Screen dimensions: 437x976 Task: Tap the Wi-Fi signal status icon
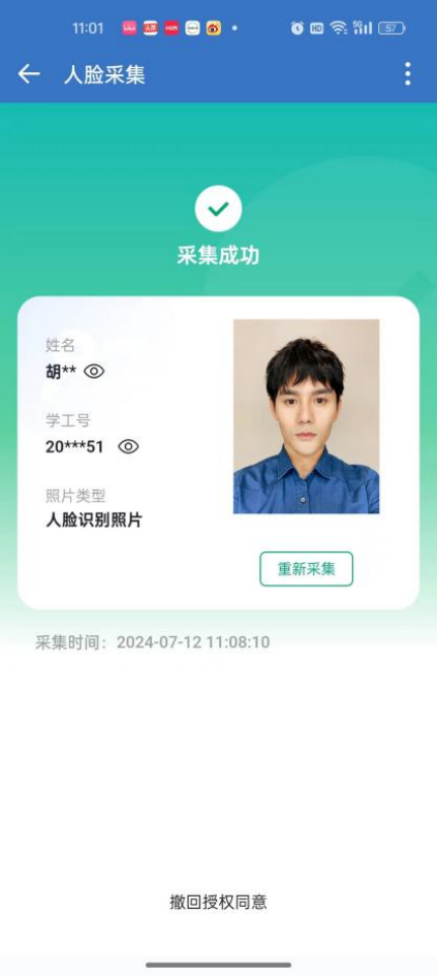339,27
